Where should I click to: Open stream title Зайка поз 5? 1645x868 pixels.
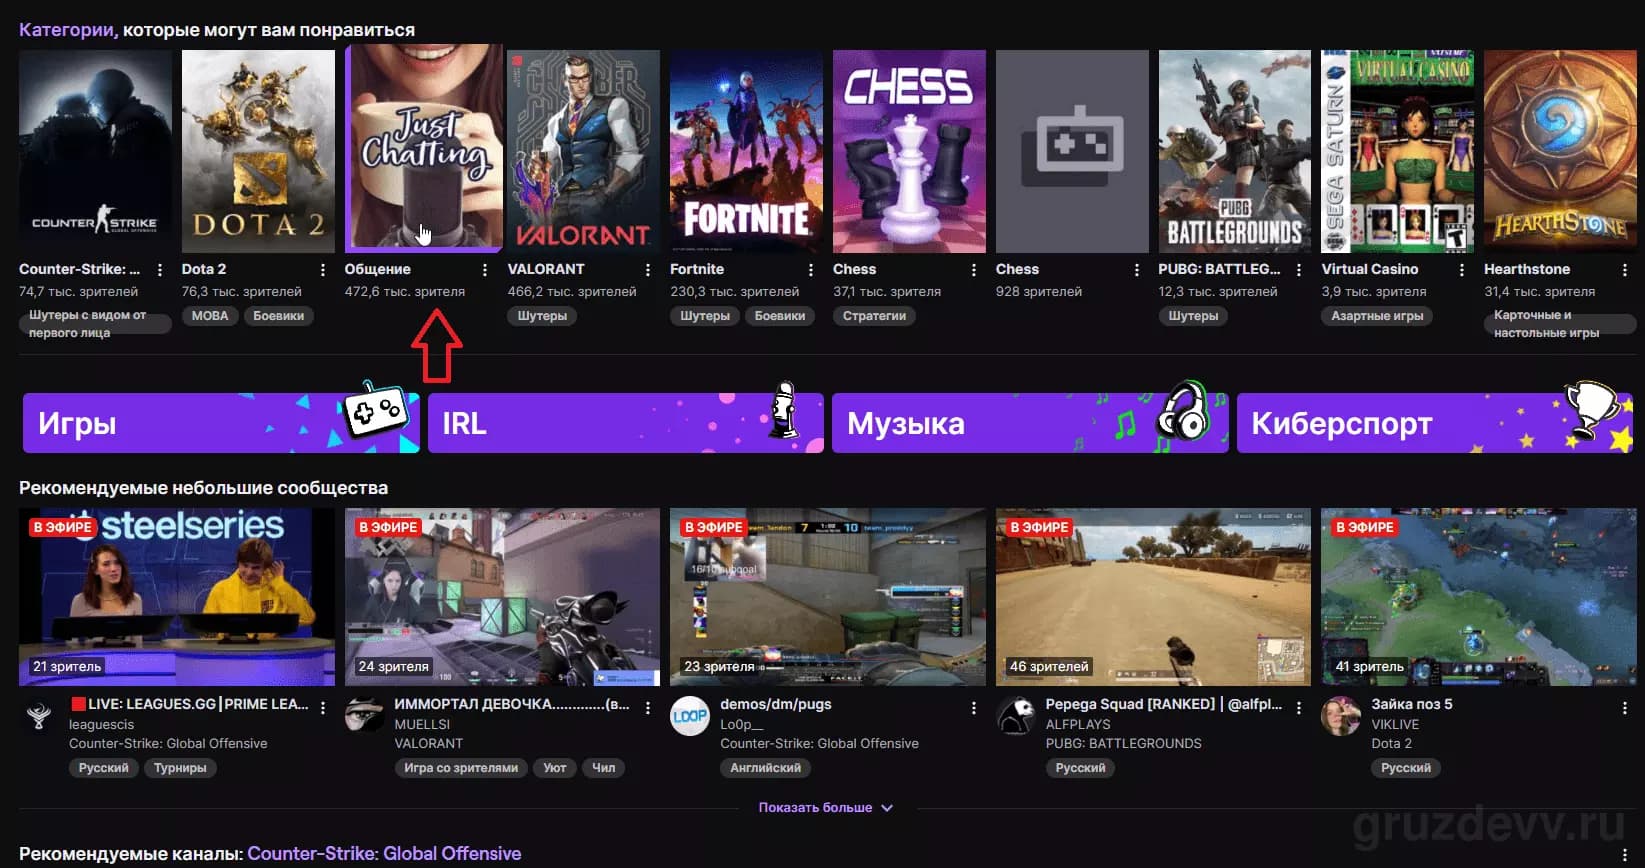tap(1412, 704)
